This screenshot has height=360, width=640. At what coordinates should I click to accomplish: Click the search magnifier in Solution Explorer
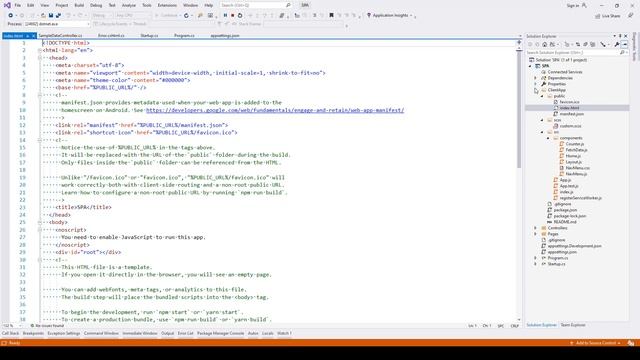pos(622,53)
